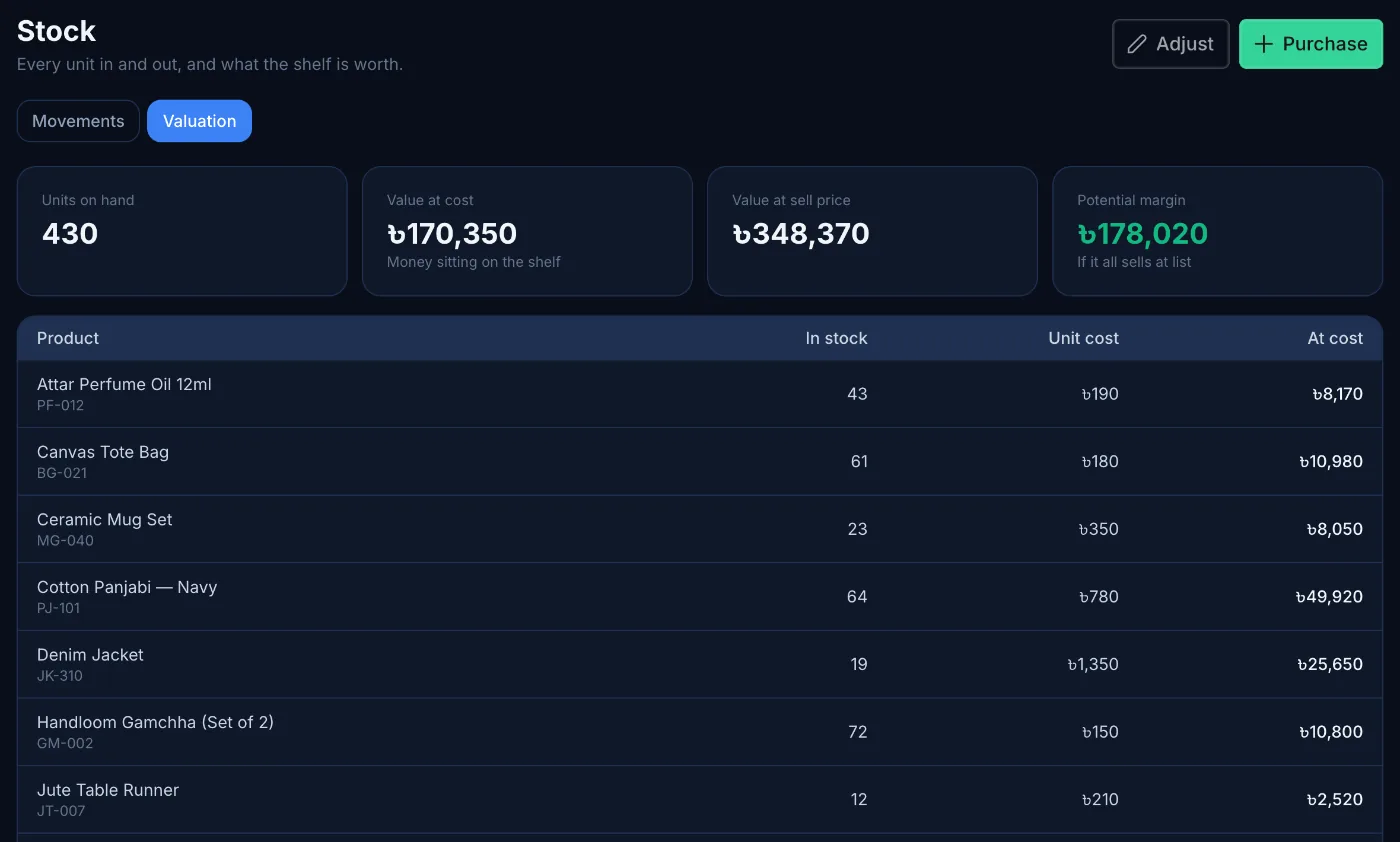This screenshot has width=1400, height=842.
Task: Click the SKU JT-007
Action: 61,811
